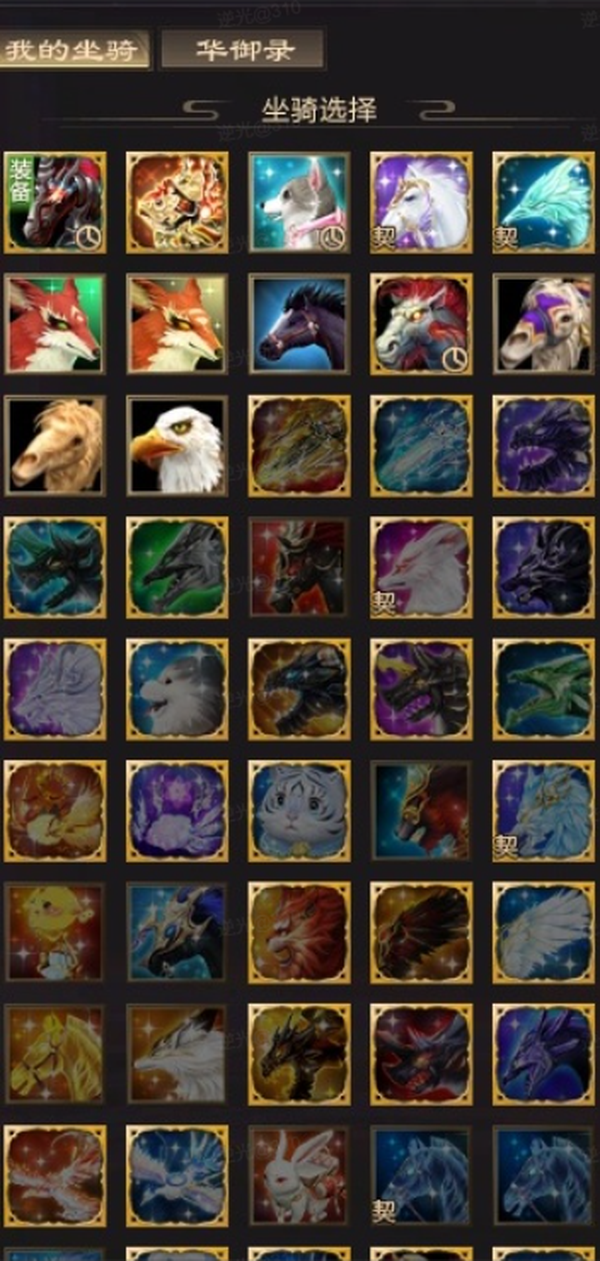
Task: Choose the white polar bear mount icon
Action: tap(177, 689)
